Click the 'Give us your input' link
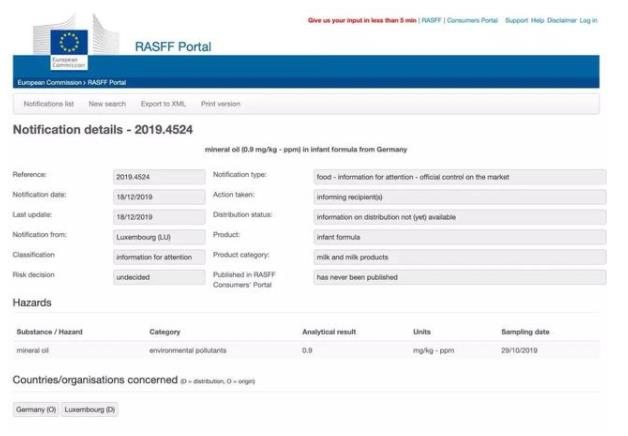Image resolution: width=628 pixels, height=436 pixels. point(362,20)
